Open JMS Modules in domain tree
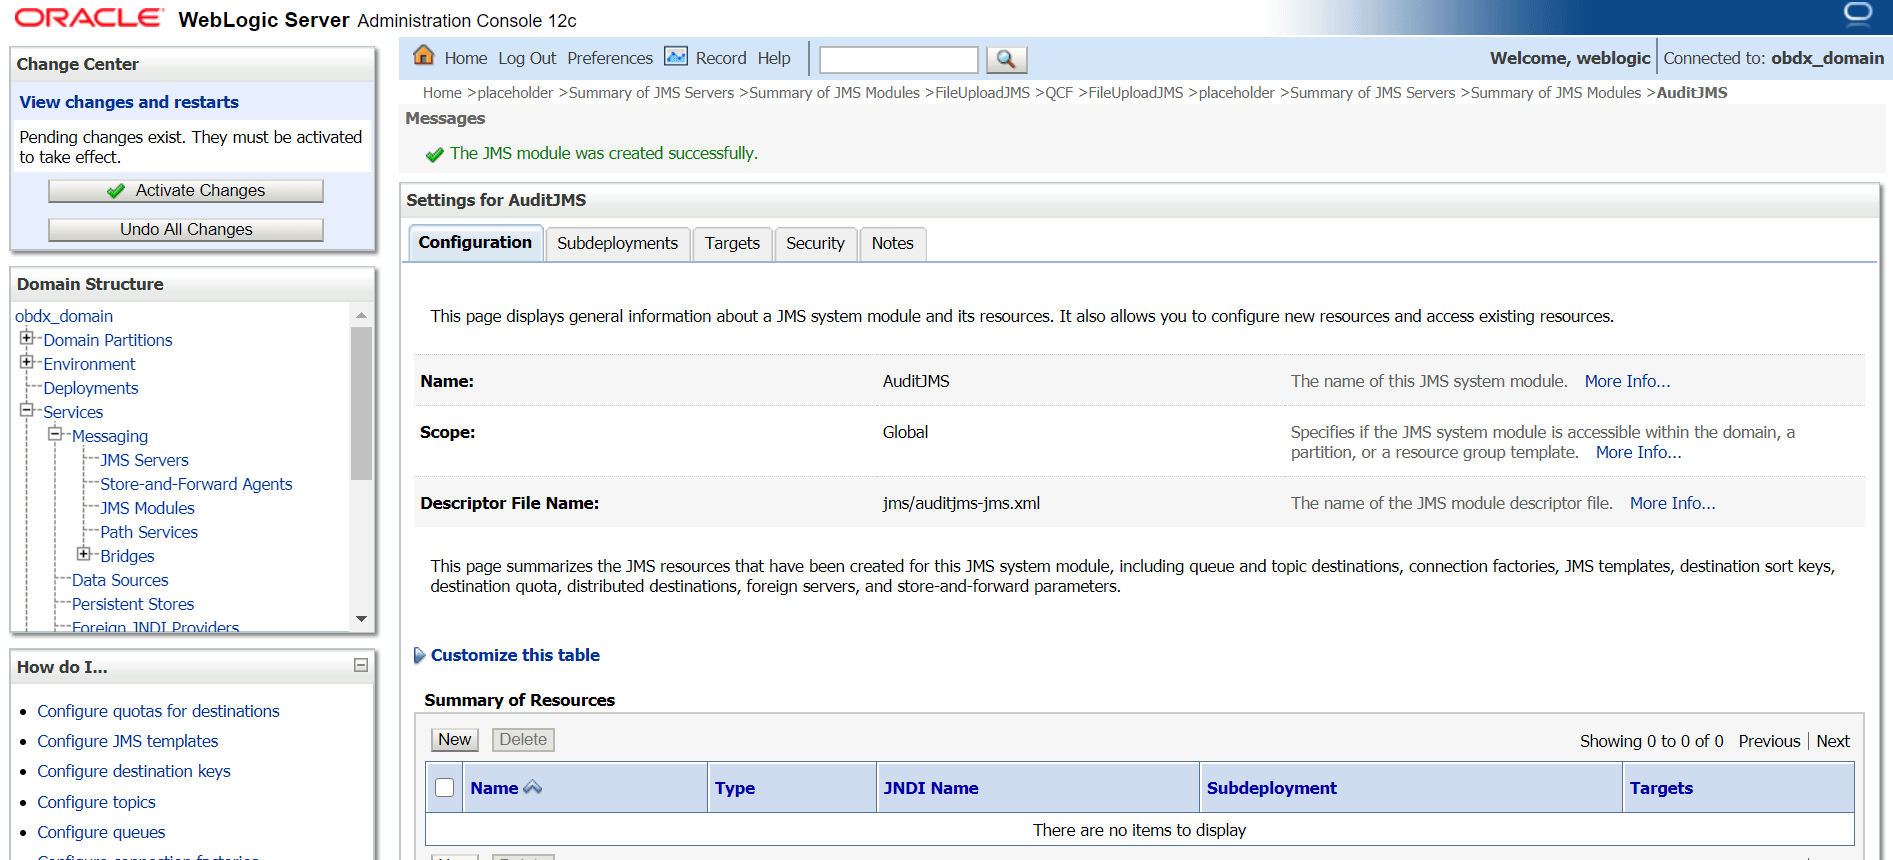 coord(147,508)
